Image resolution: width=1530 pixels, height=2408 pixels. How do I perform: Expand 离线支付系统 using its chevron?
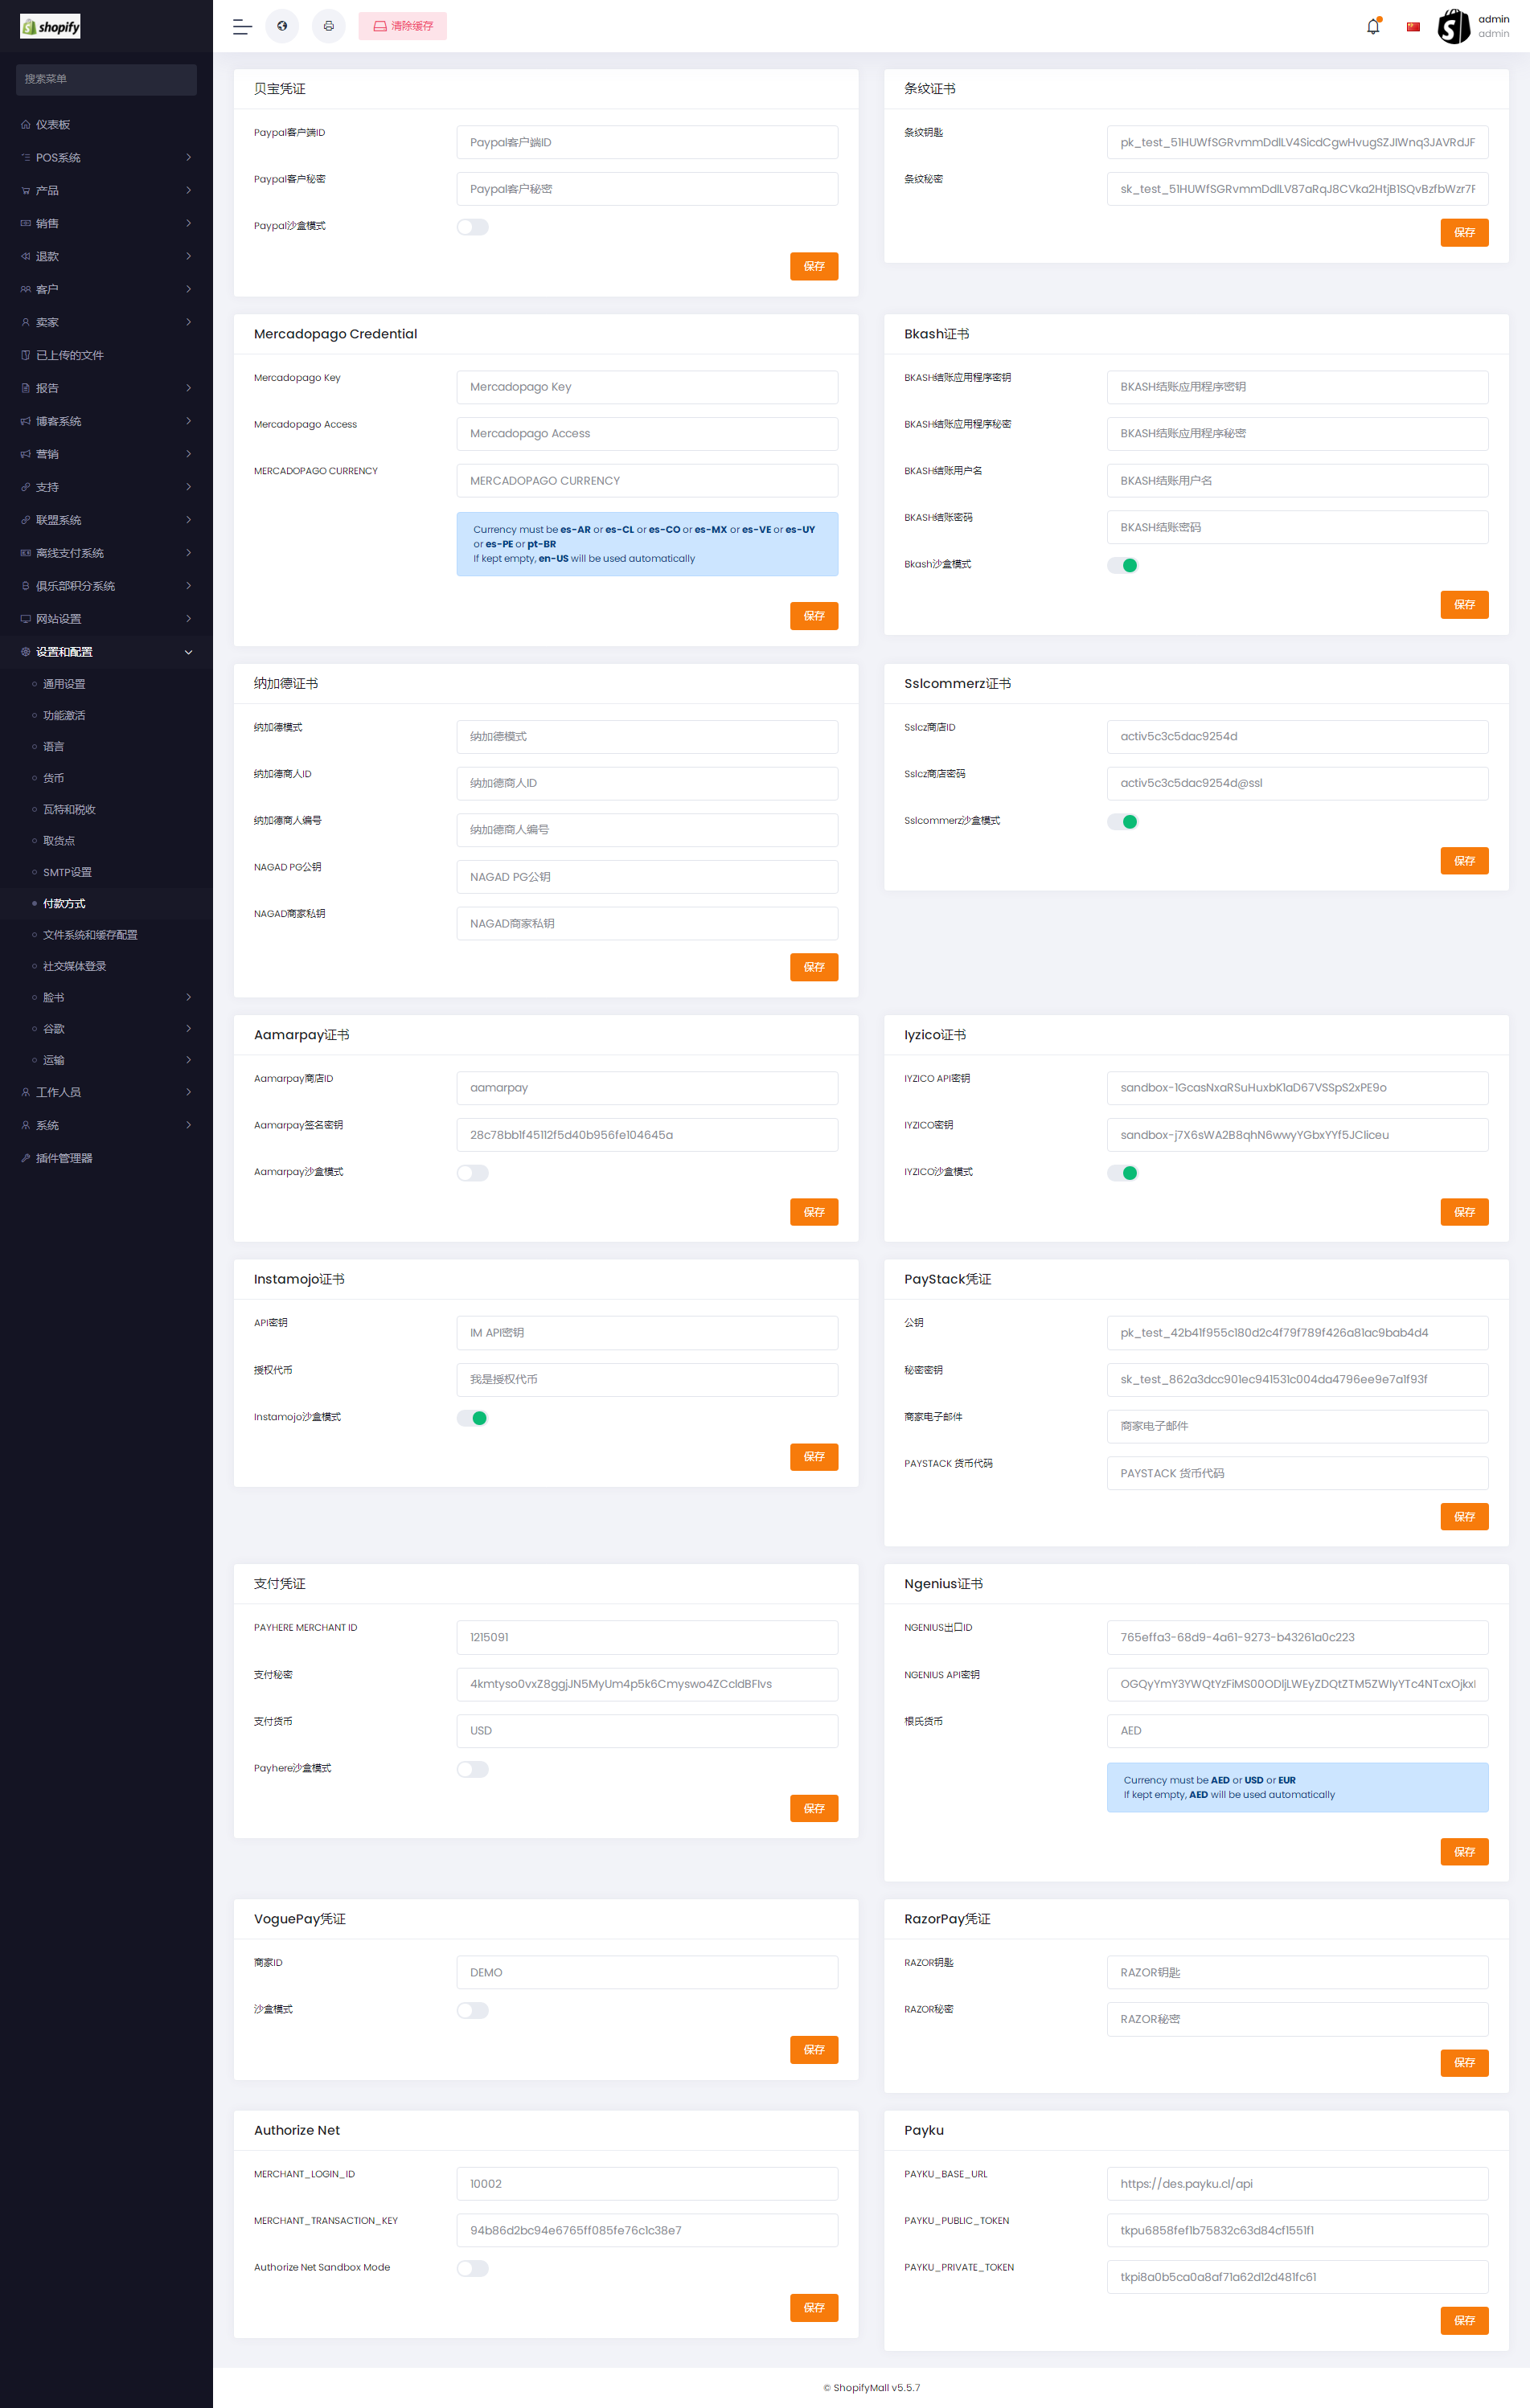188,553
